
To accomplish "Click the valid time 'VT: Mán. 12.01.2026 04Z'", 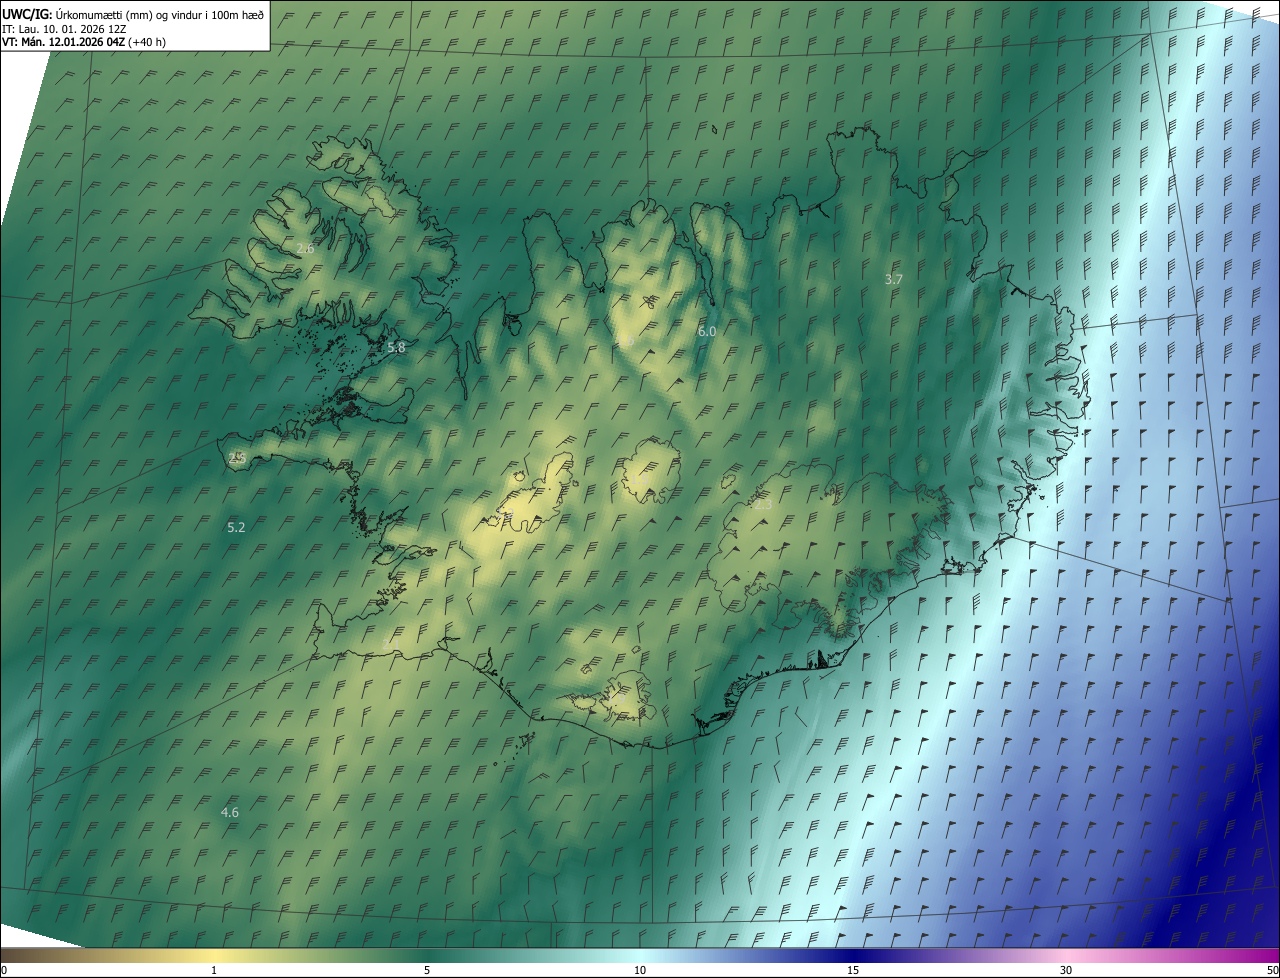I will [x=64, y=42].
